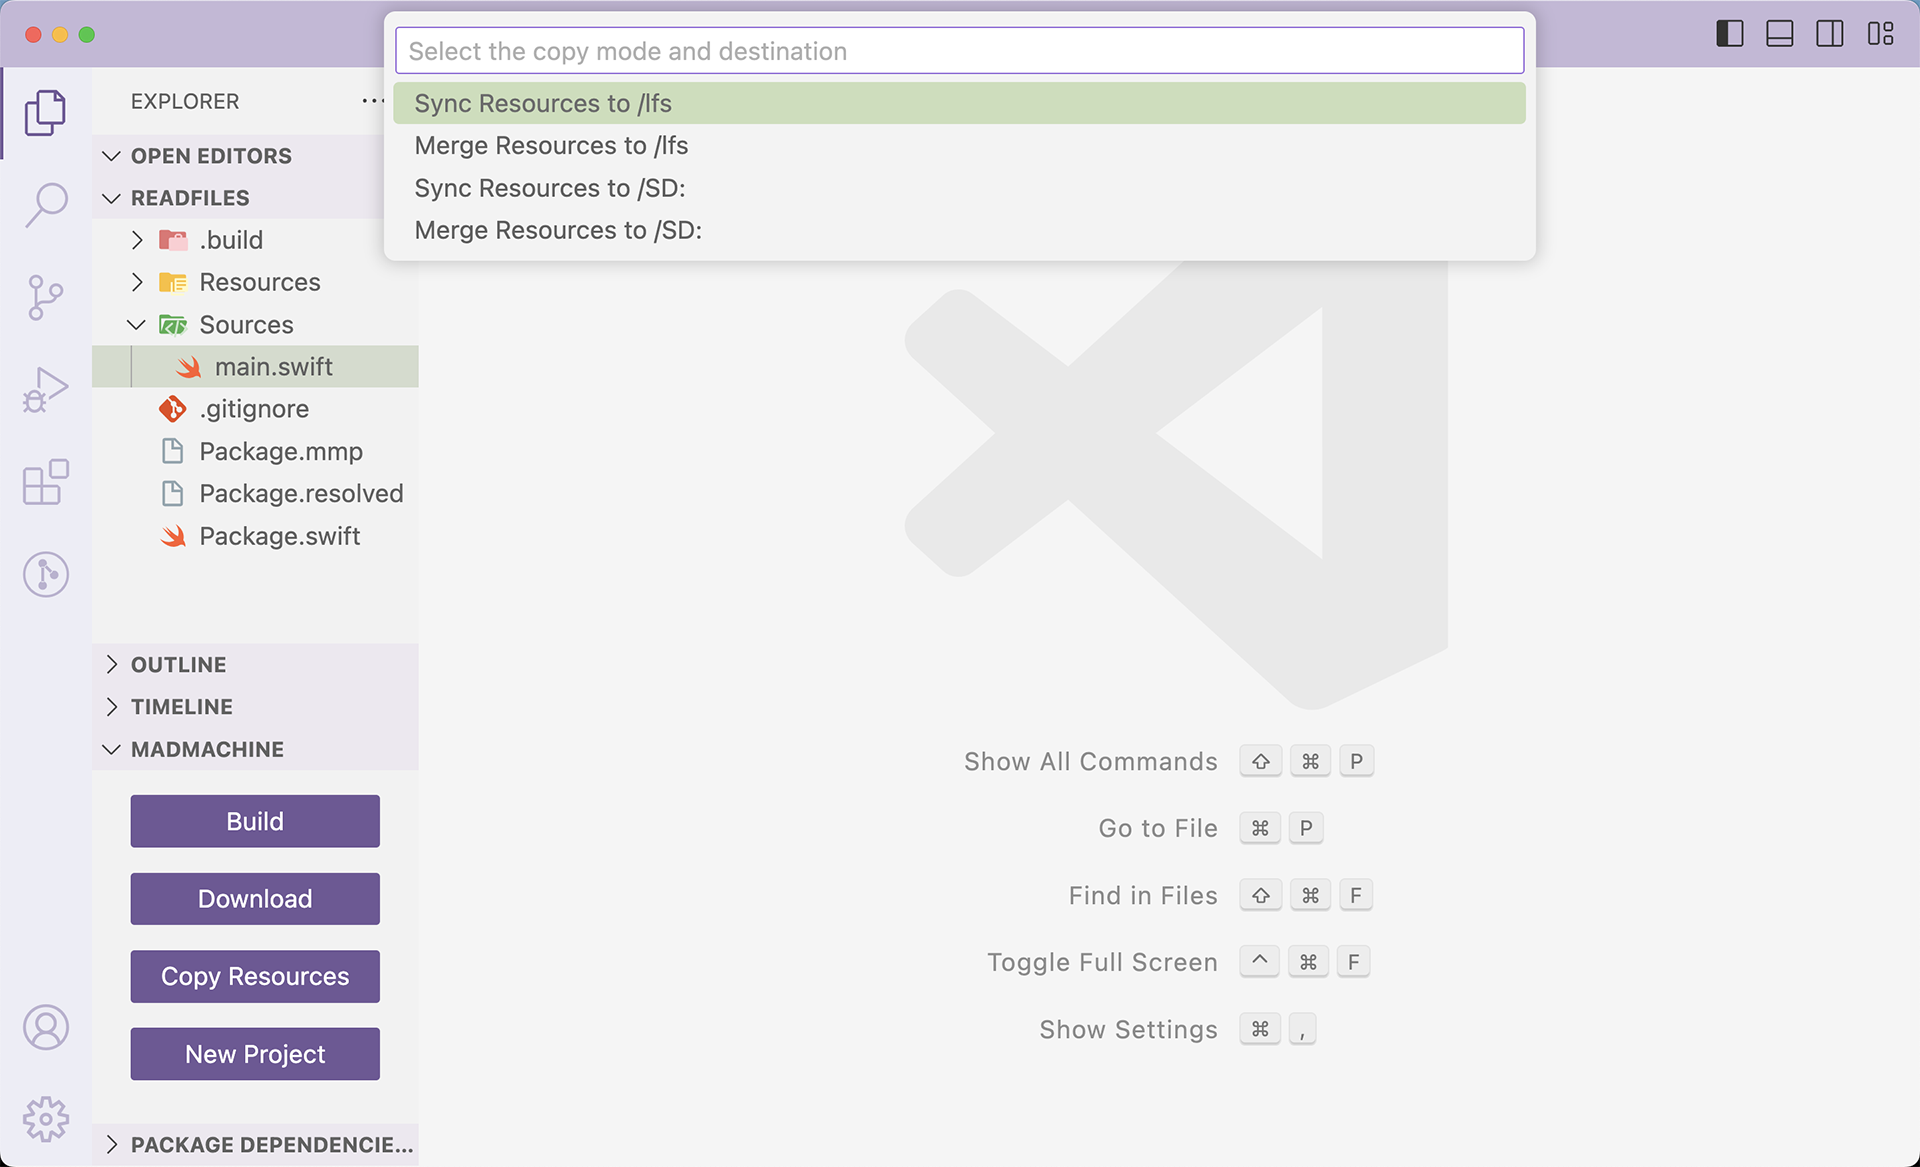Click the main.swift file
Viewport: 1920px width, 1167px height.
coord(269,366)
